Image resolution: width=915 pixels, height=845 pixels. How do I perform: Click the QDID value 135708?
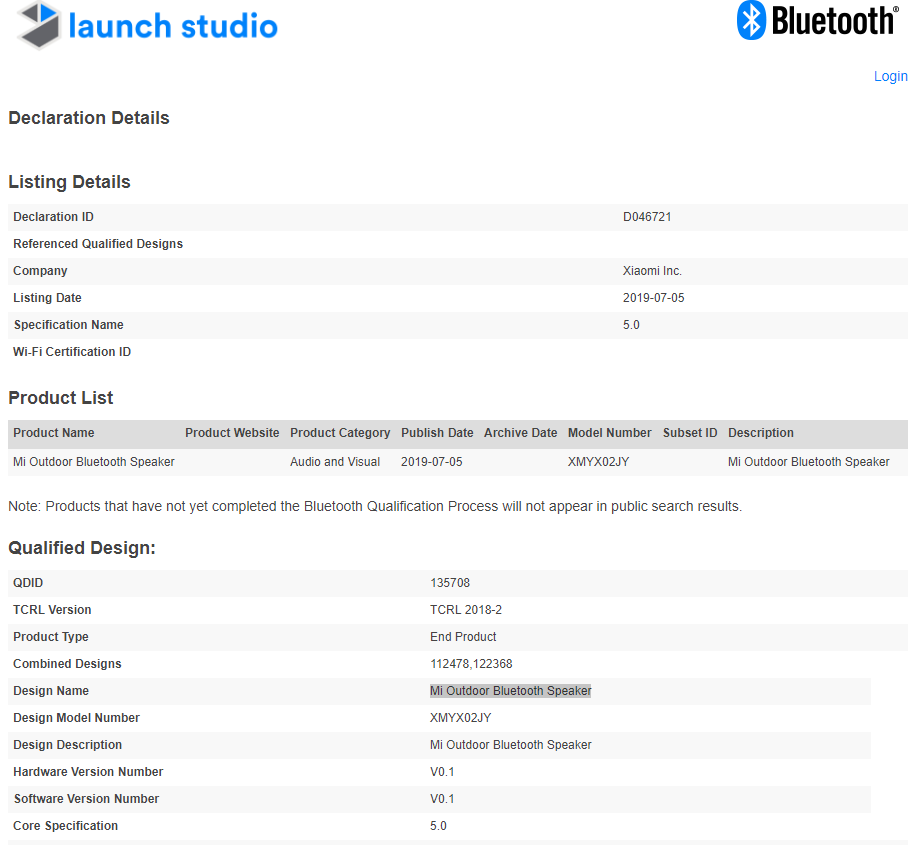(450, 583)
